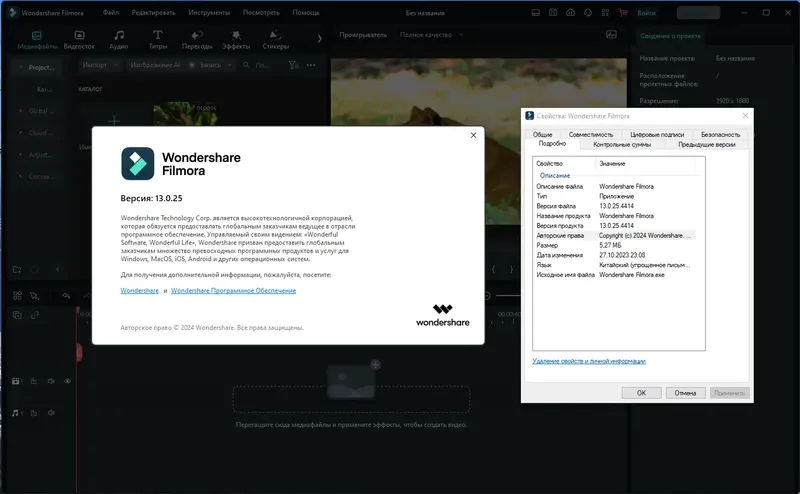Open the Стикеры stickers tab
The height and width of the screenshot is (494, 800).
point(276,40)
